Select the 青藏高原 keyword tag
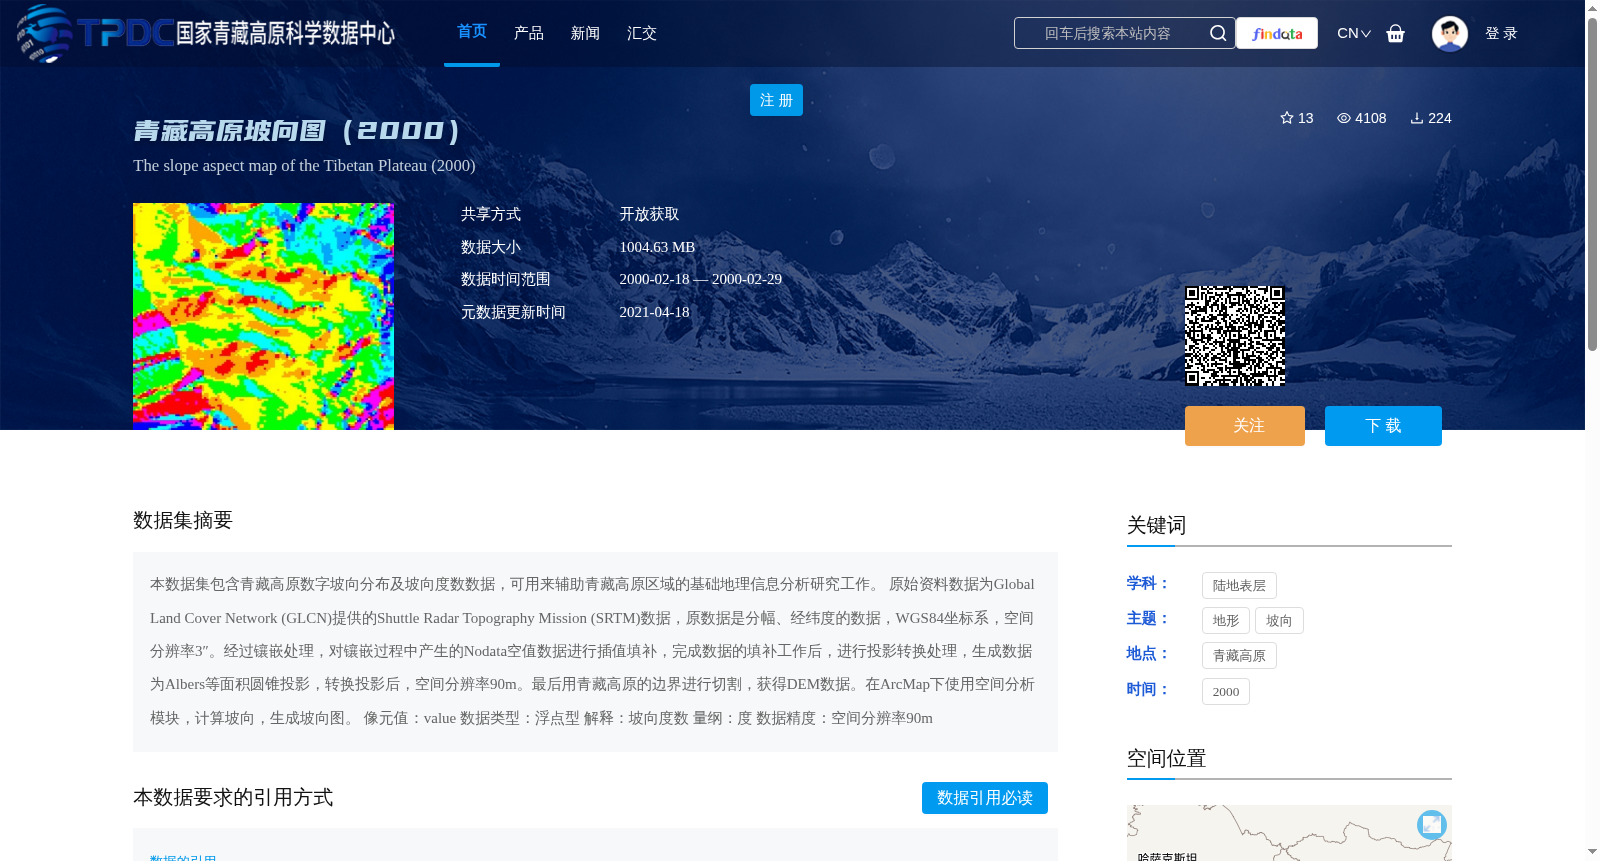This screenshot has height=861, width=1600. (1239, 655)
